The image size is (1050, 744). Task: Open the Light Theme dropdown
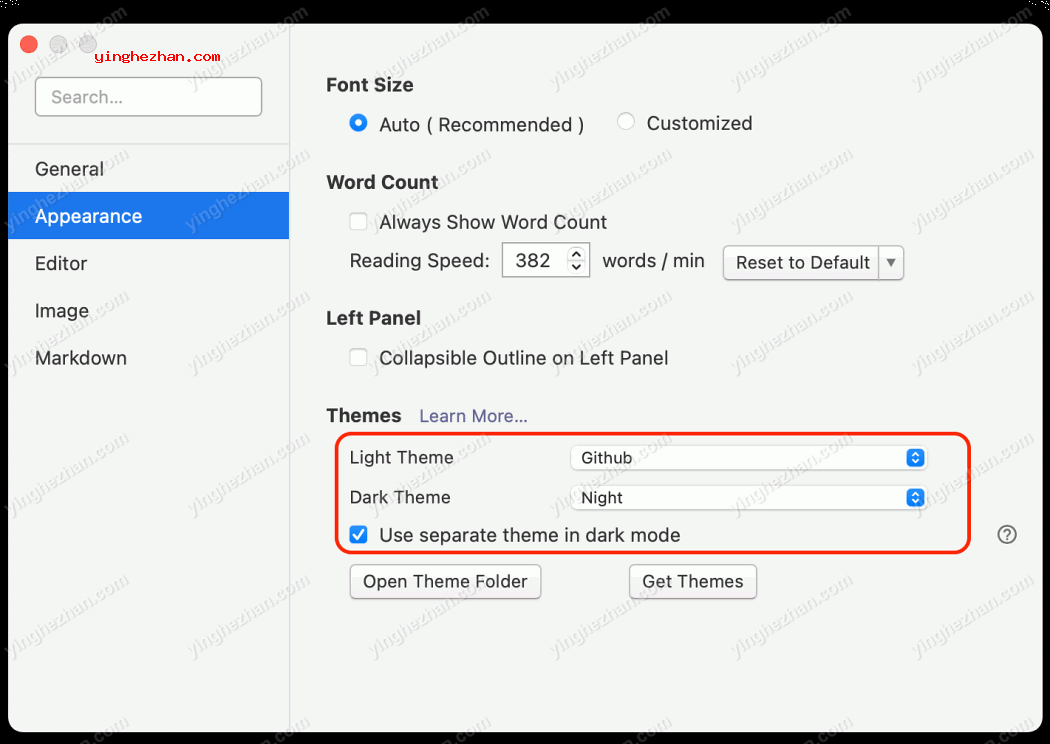(x=748, y=458)
